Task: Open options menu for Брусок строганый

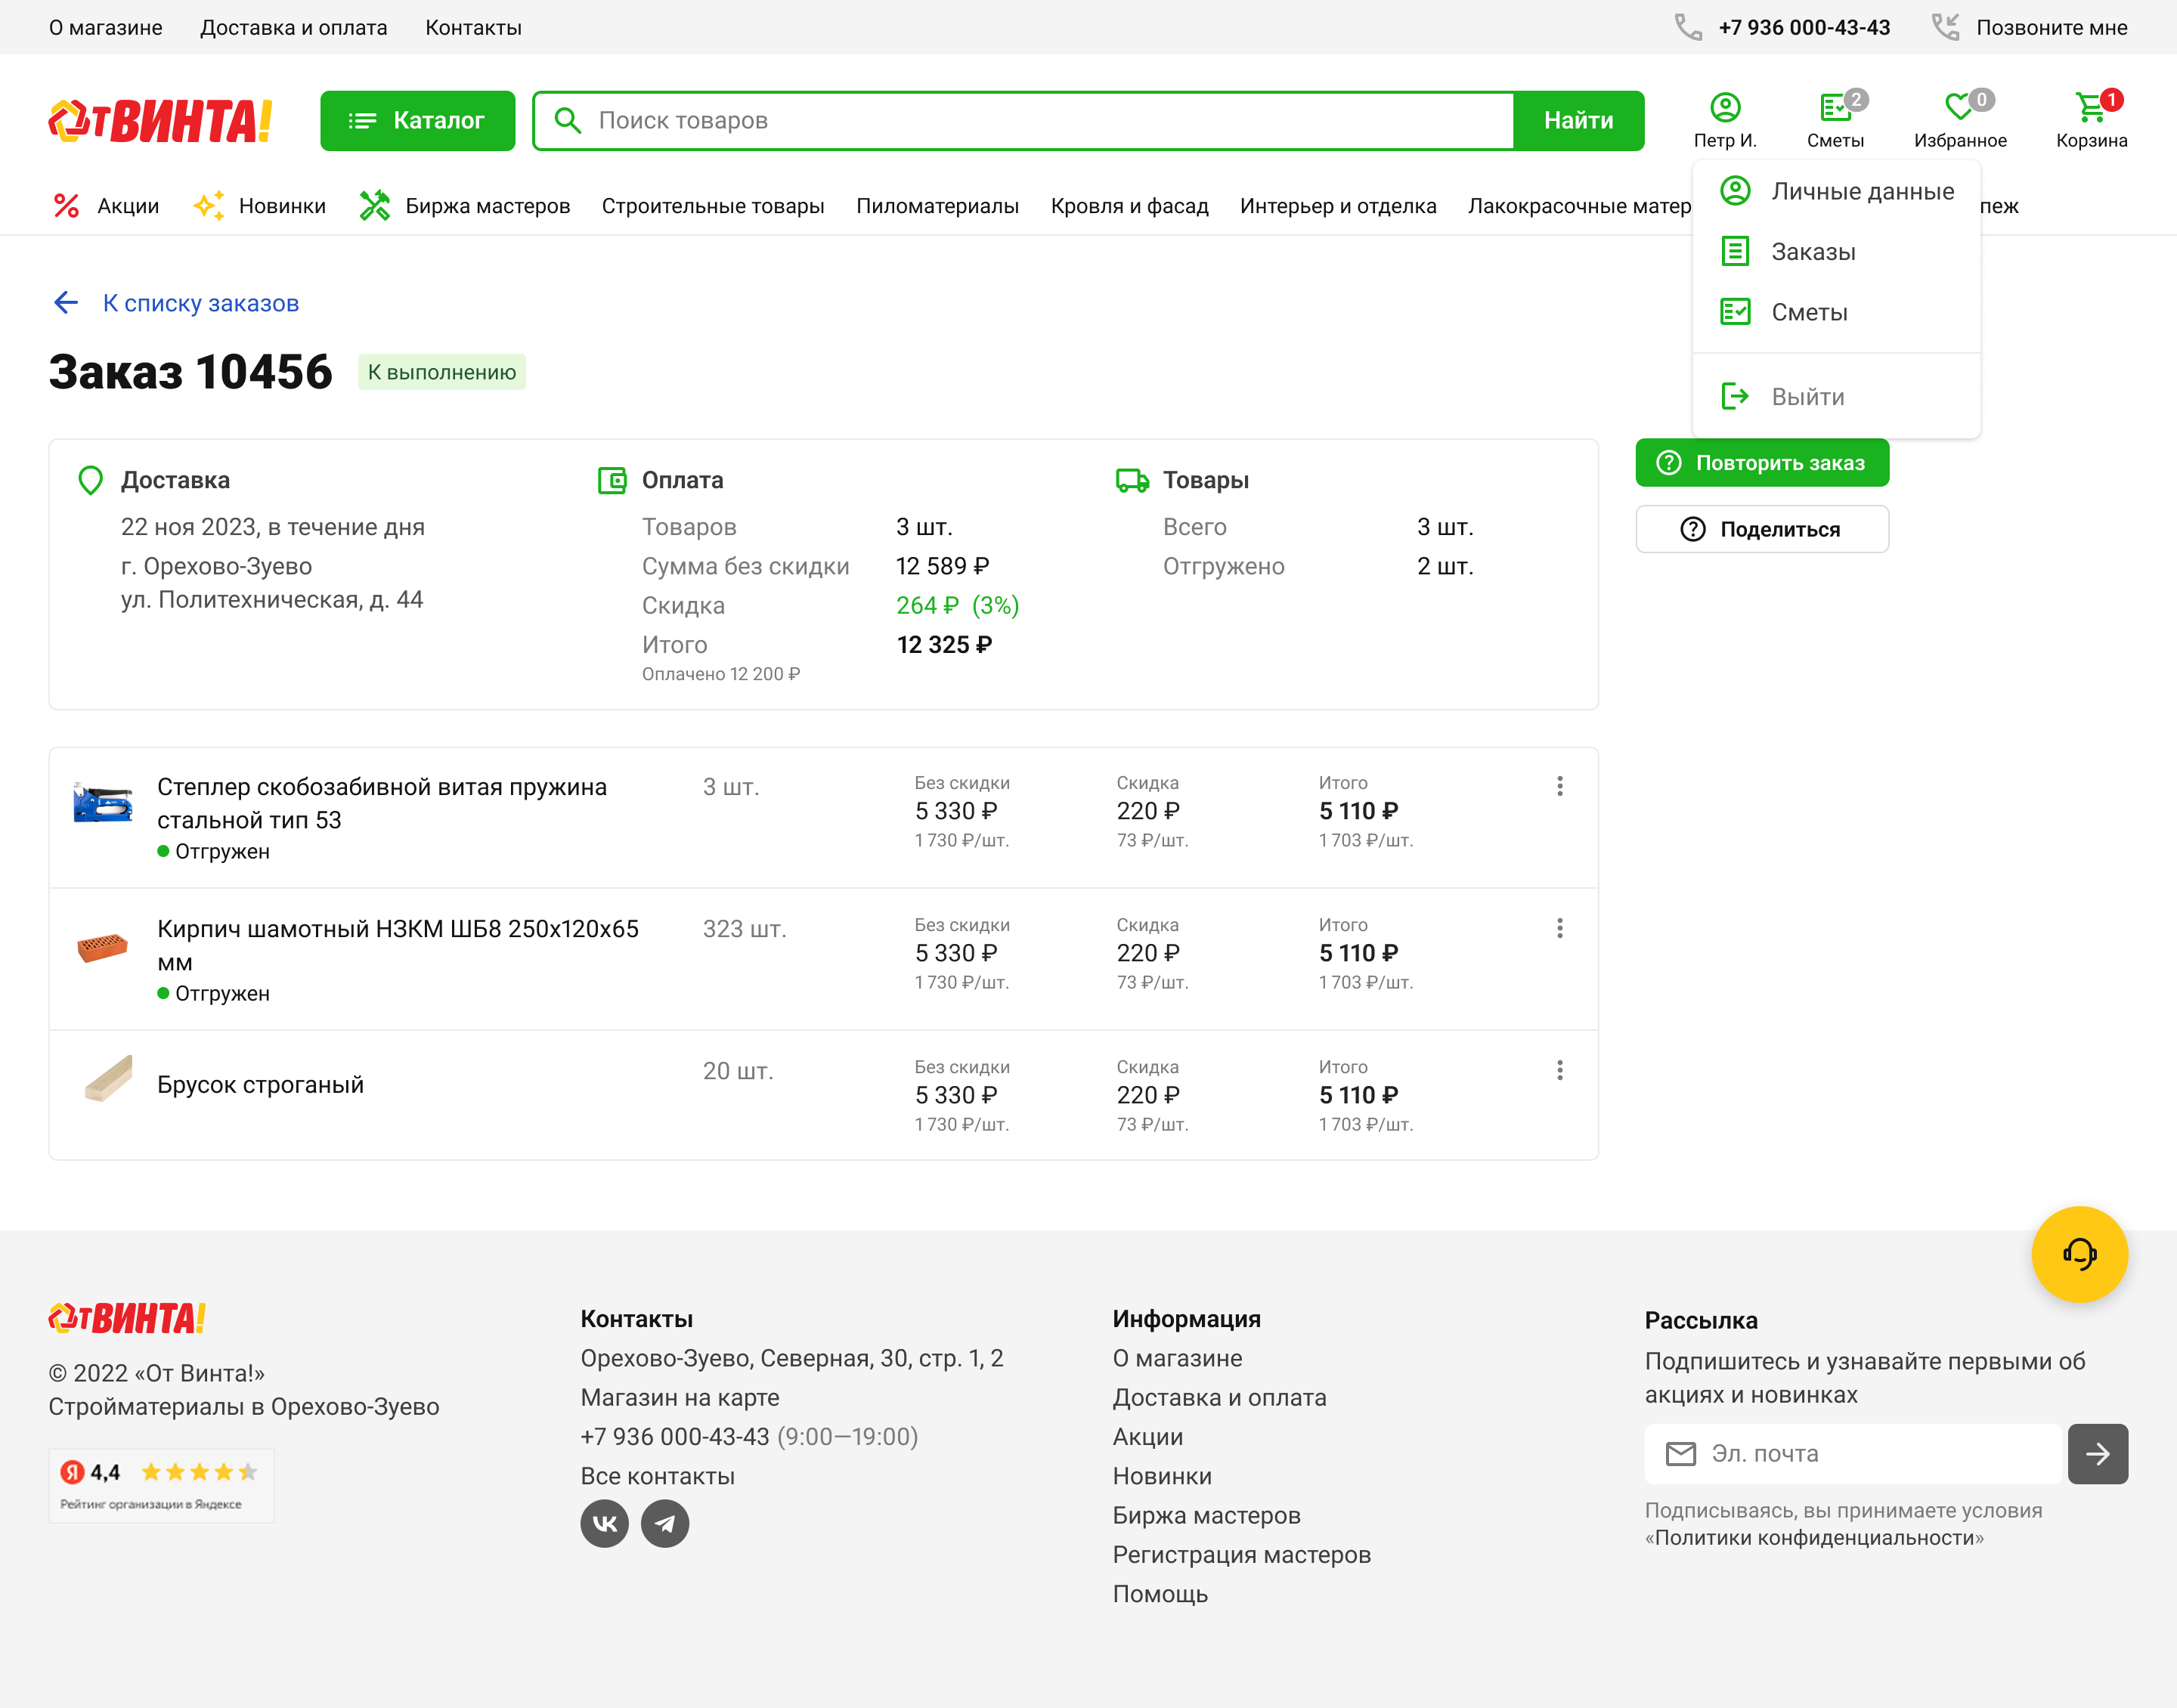Action: pos(1559,1070)
